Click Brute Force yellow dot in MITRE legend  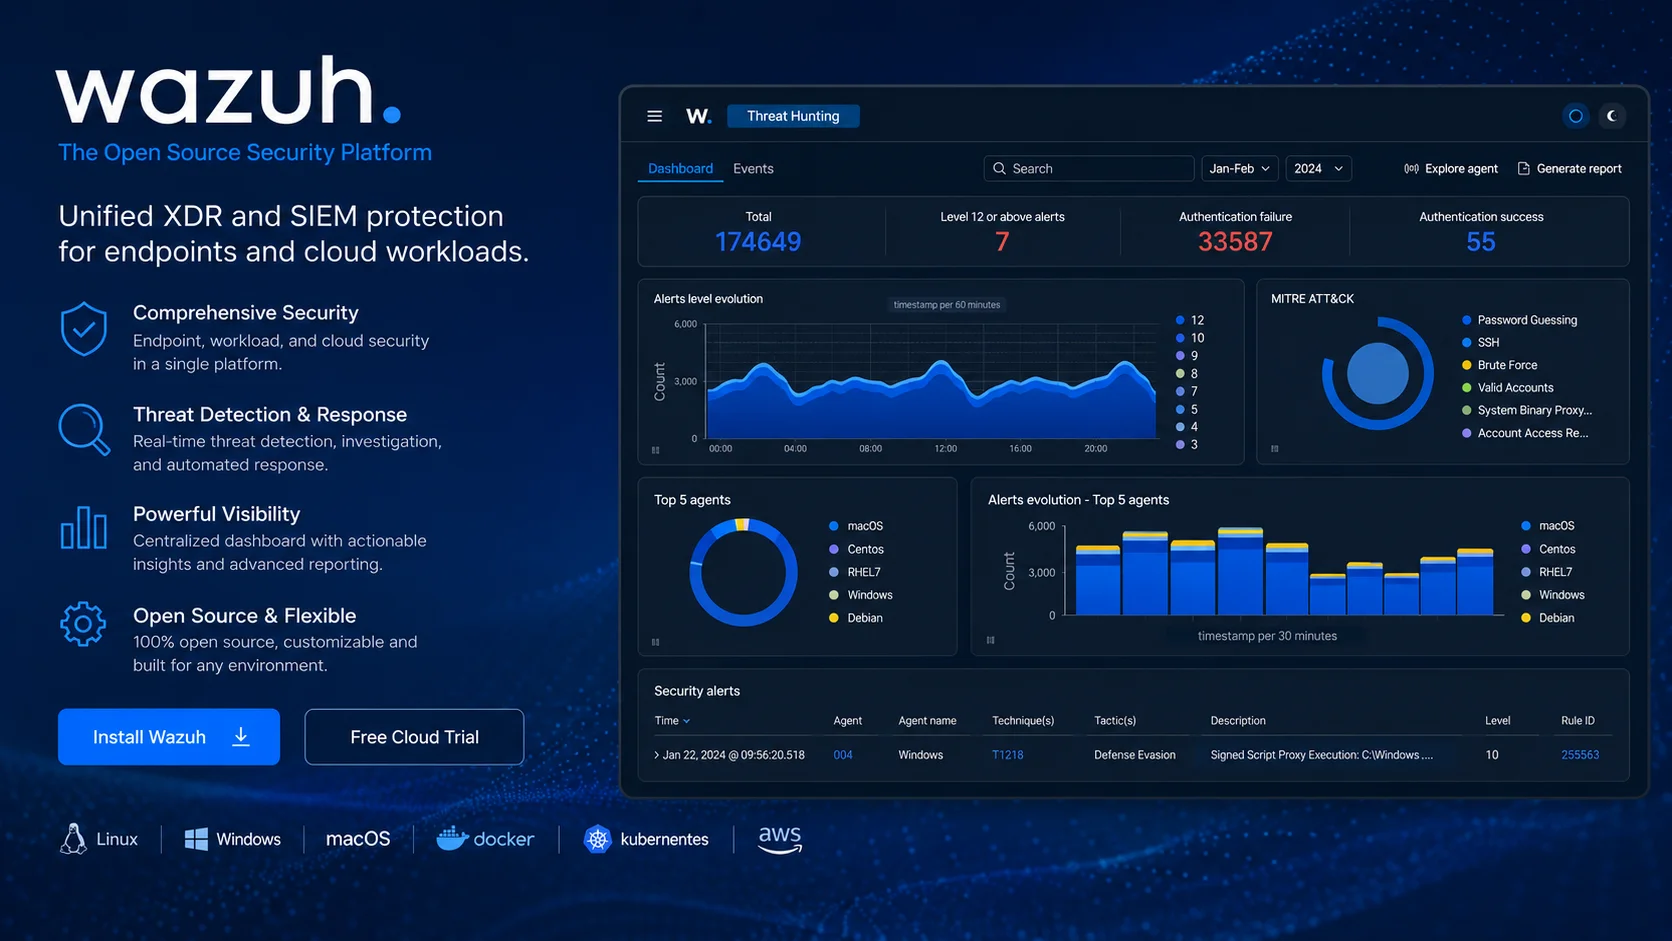tap(1467, 365)
